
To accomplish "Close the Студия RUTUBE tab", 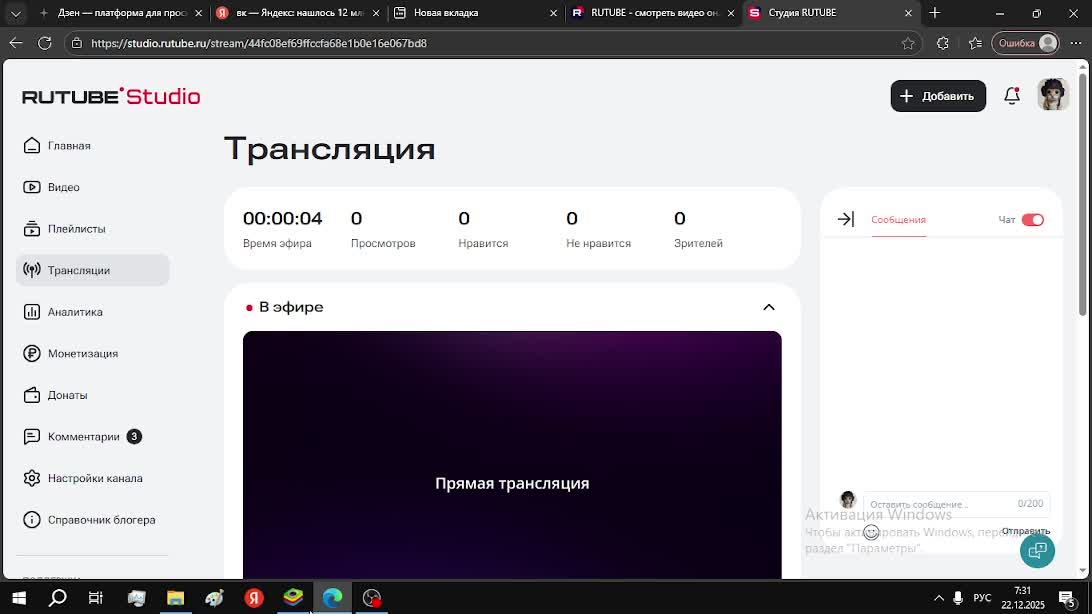I will 908,13.
